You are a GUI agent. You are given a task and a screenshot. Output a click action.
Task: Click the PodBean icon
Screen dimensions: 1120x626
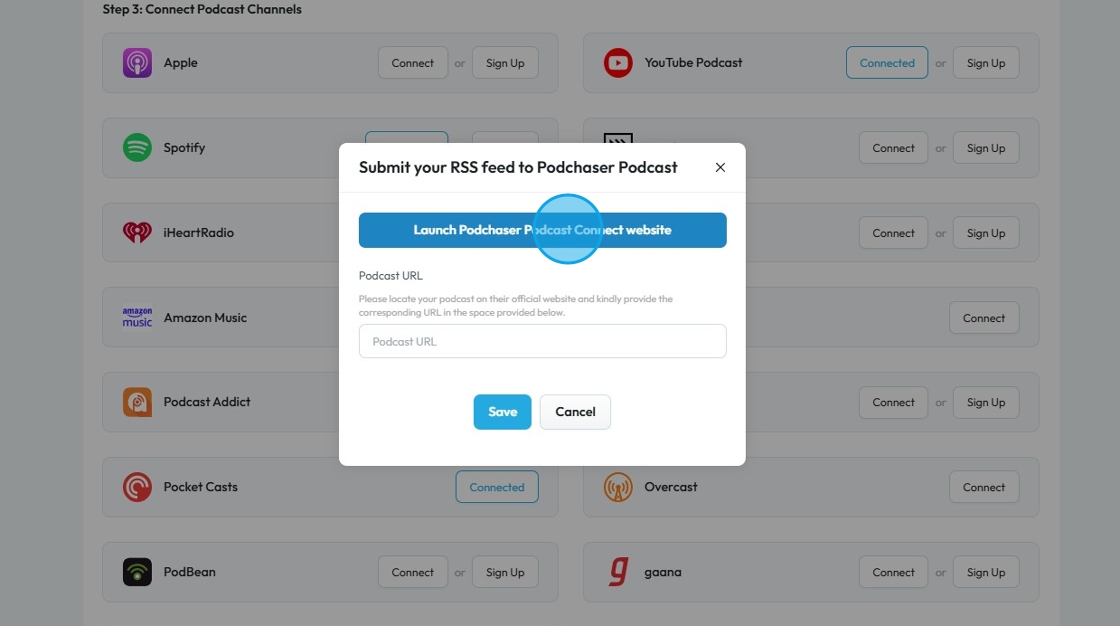(137, 572)
